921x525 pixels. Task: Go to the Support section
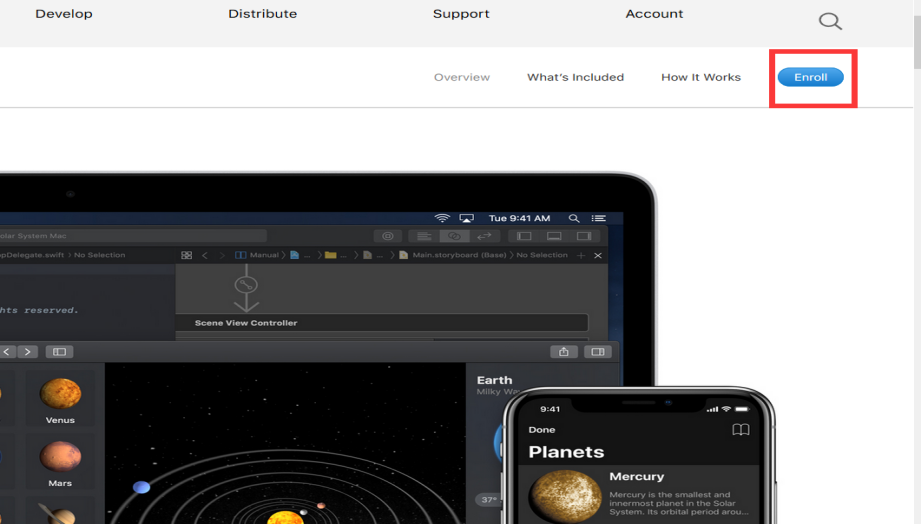click(x=461, y=14)
